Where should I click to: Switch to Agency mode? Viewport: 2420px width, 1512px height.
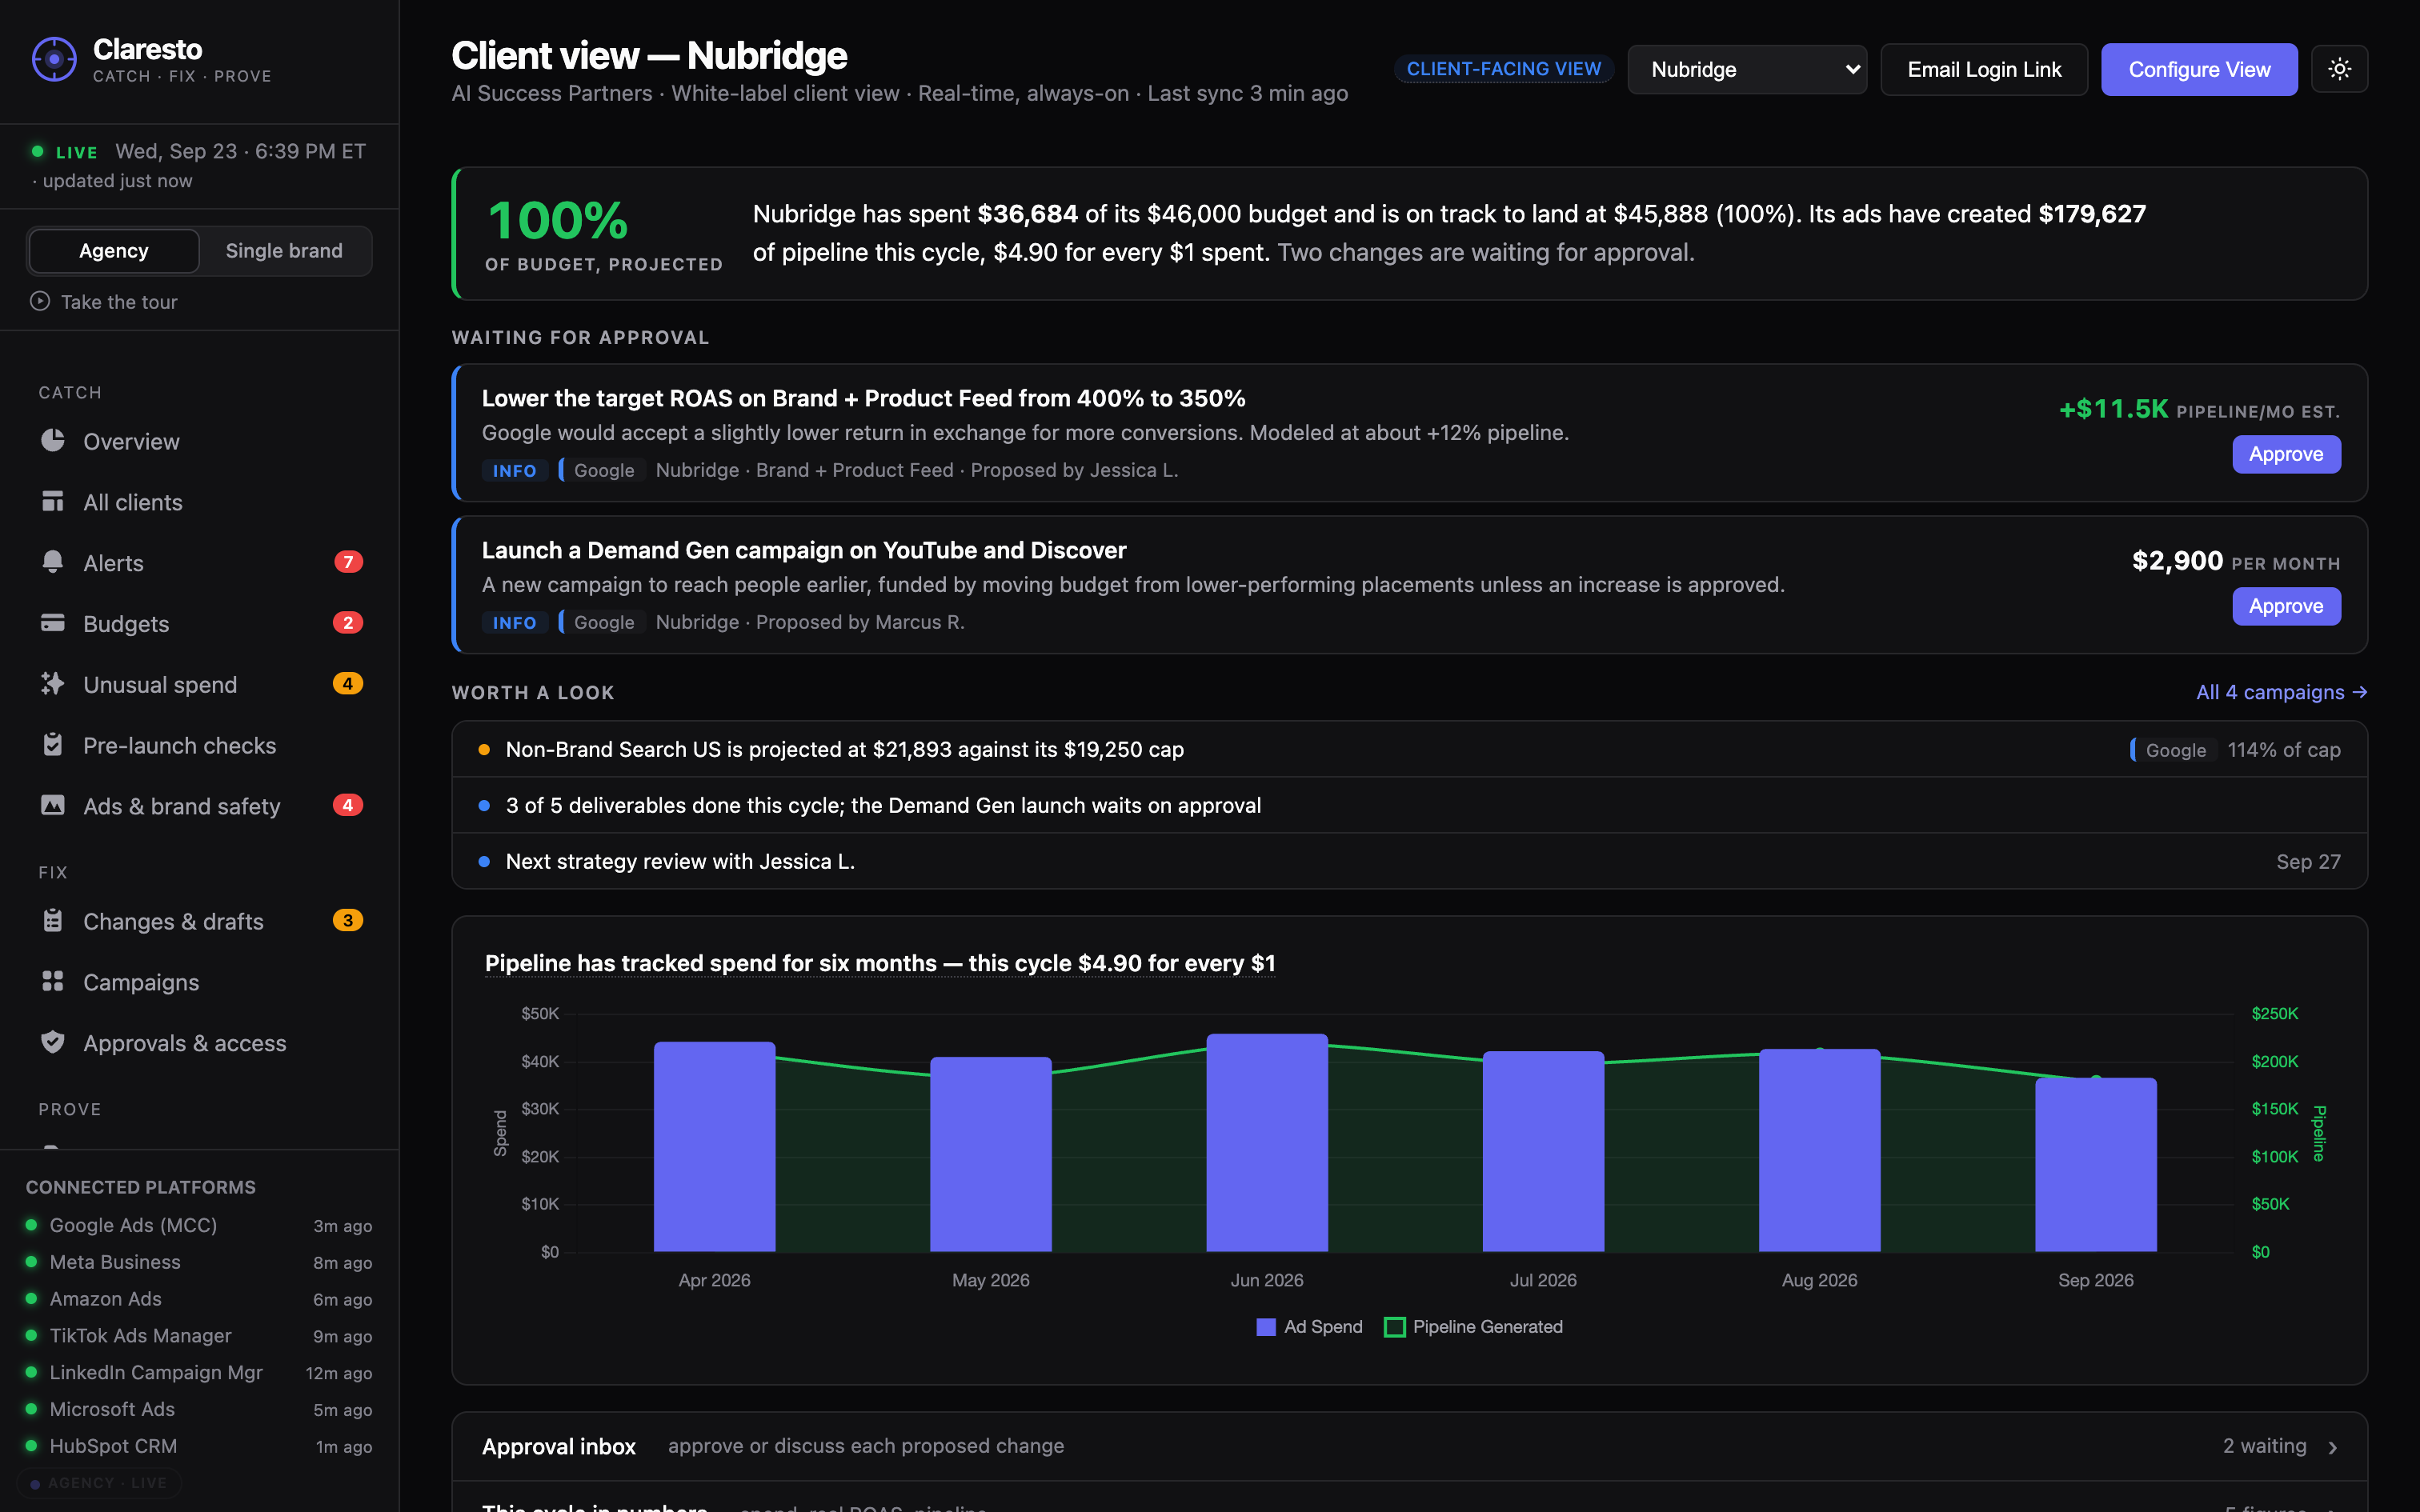[x=114, y=251]
